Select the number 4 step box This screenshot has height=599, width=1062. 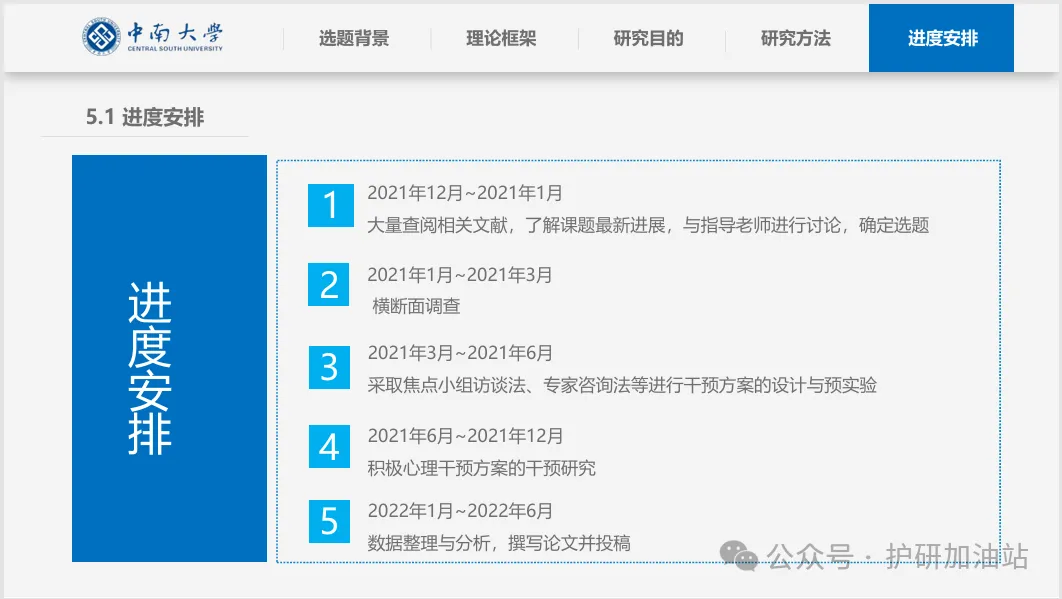329,447
